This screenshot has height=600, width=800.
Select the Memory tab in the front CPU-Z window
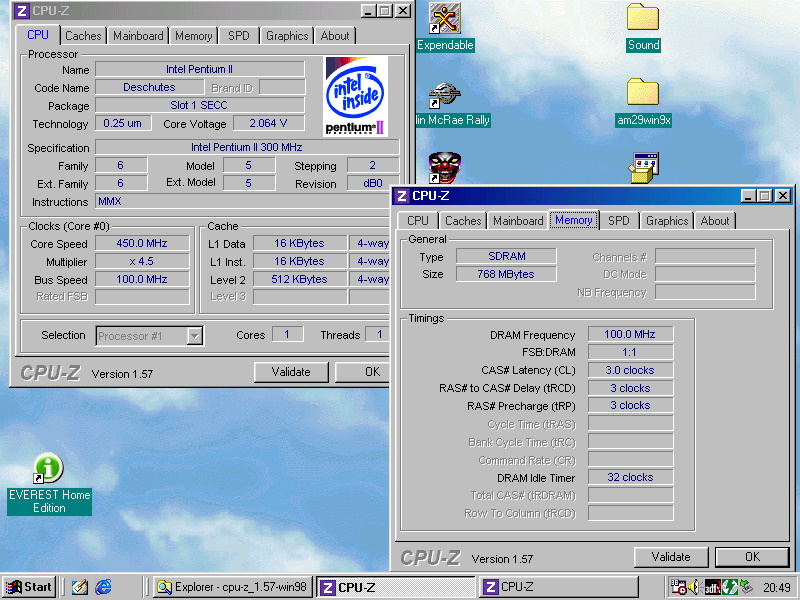tap(573, 220)
